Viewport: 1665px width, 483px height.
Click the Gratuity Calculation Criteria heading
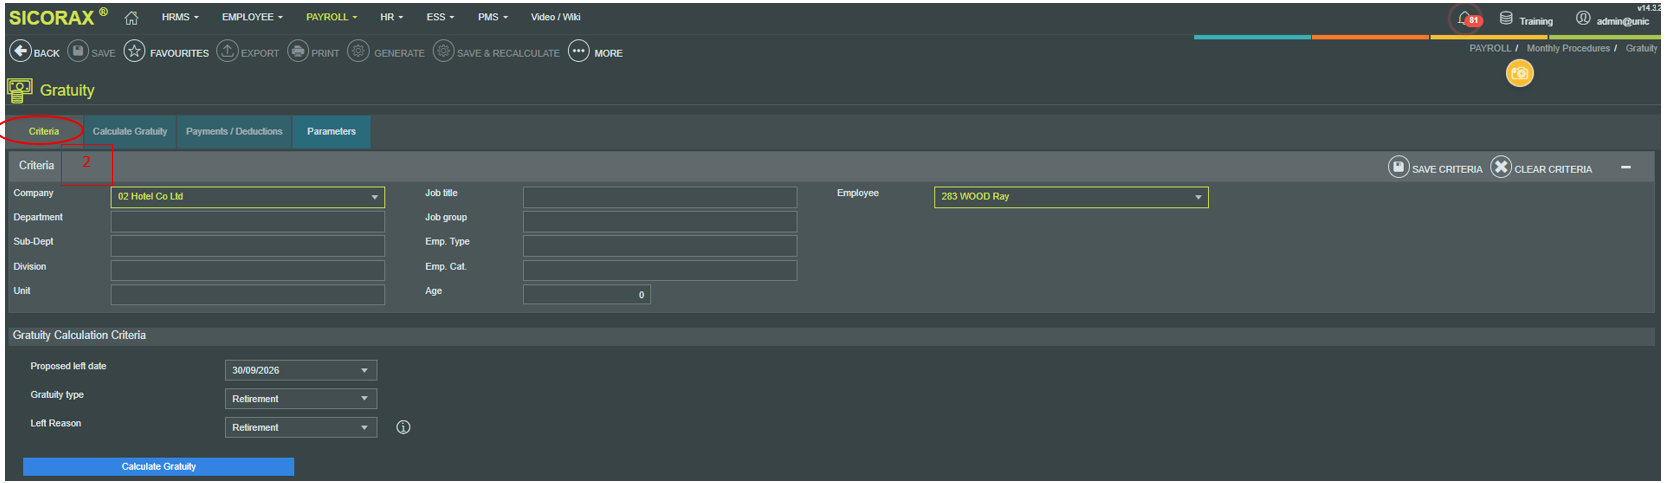coord(79,335)
